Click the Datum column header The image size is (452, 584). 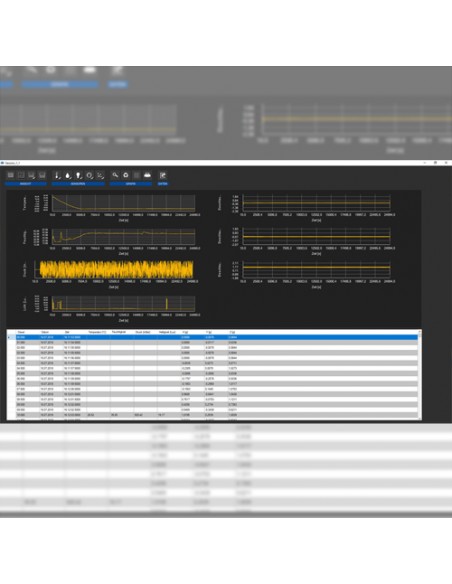coord(45,332)
